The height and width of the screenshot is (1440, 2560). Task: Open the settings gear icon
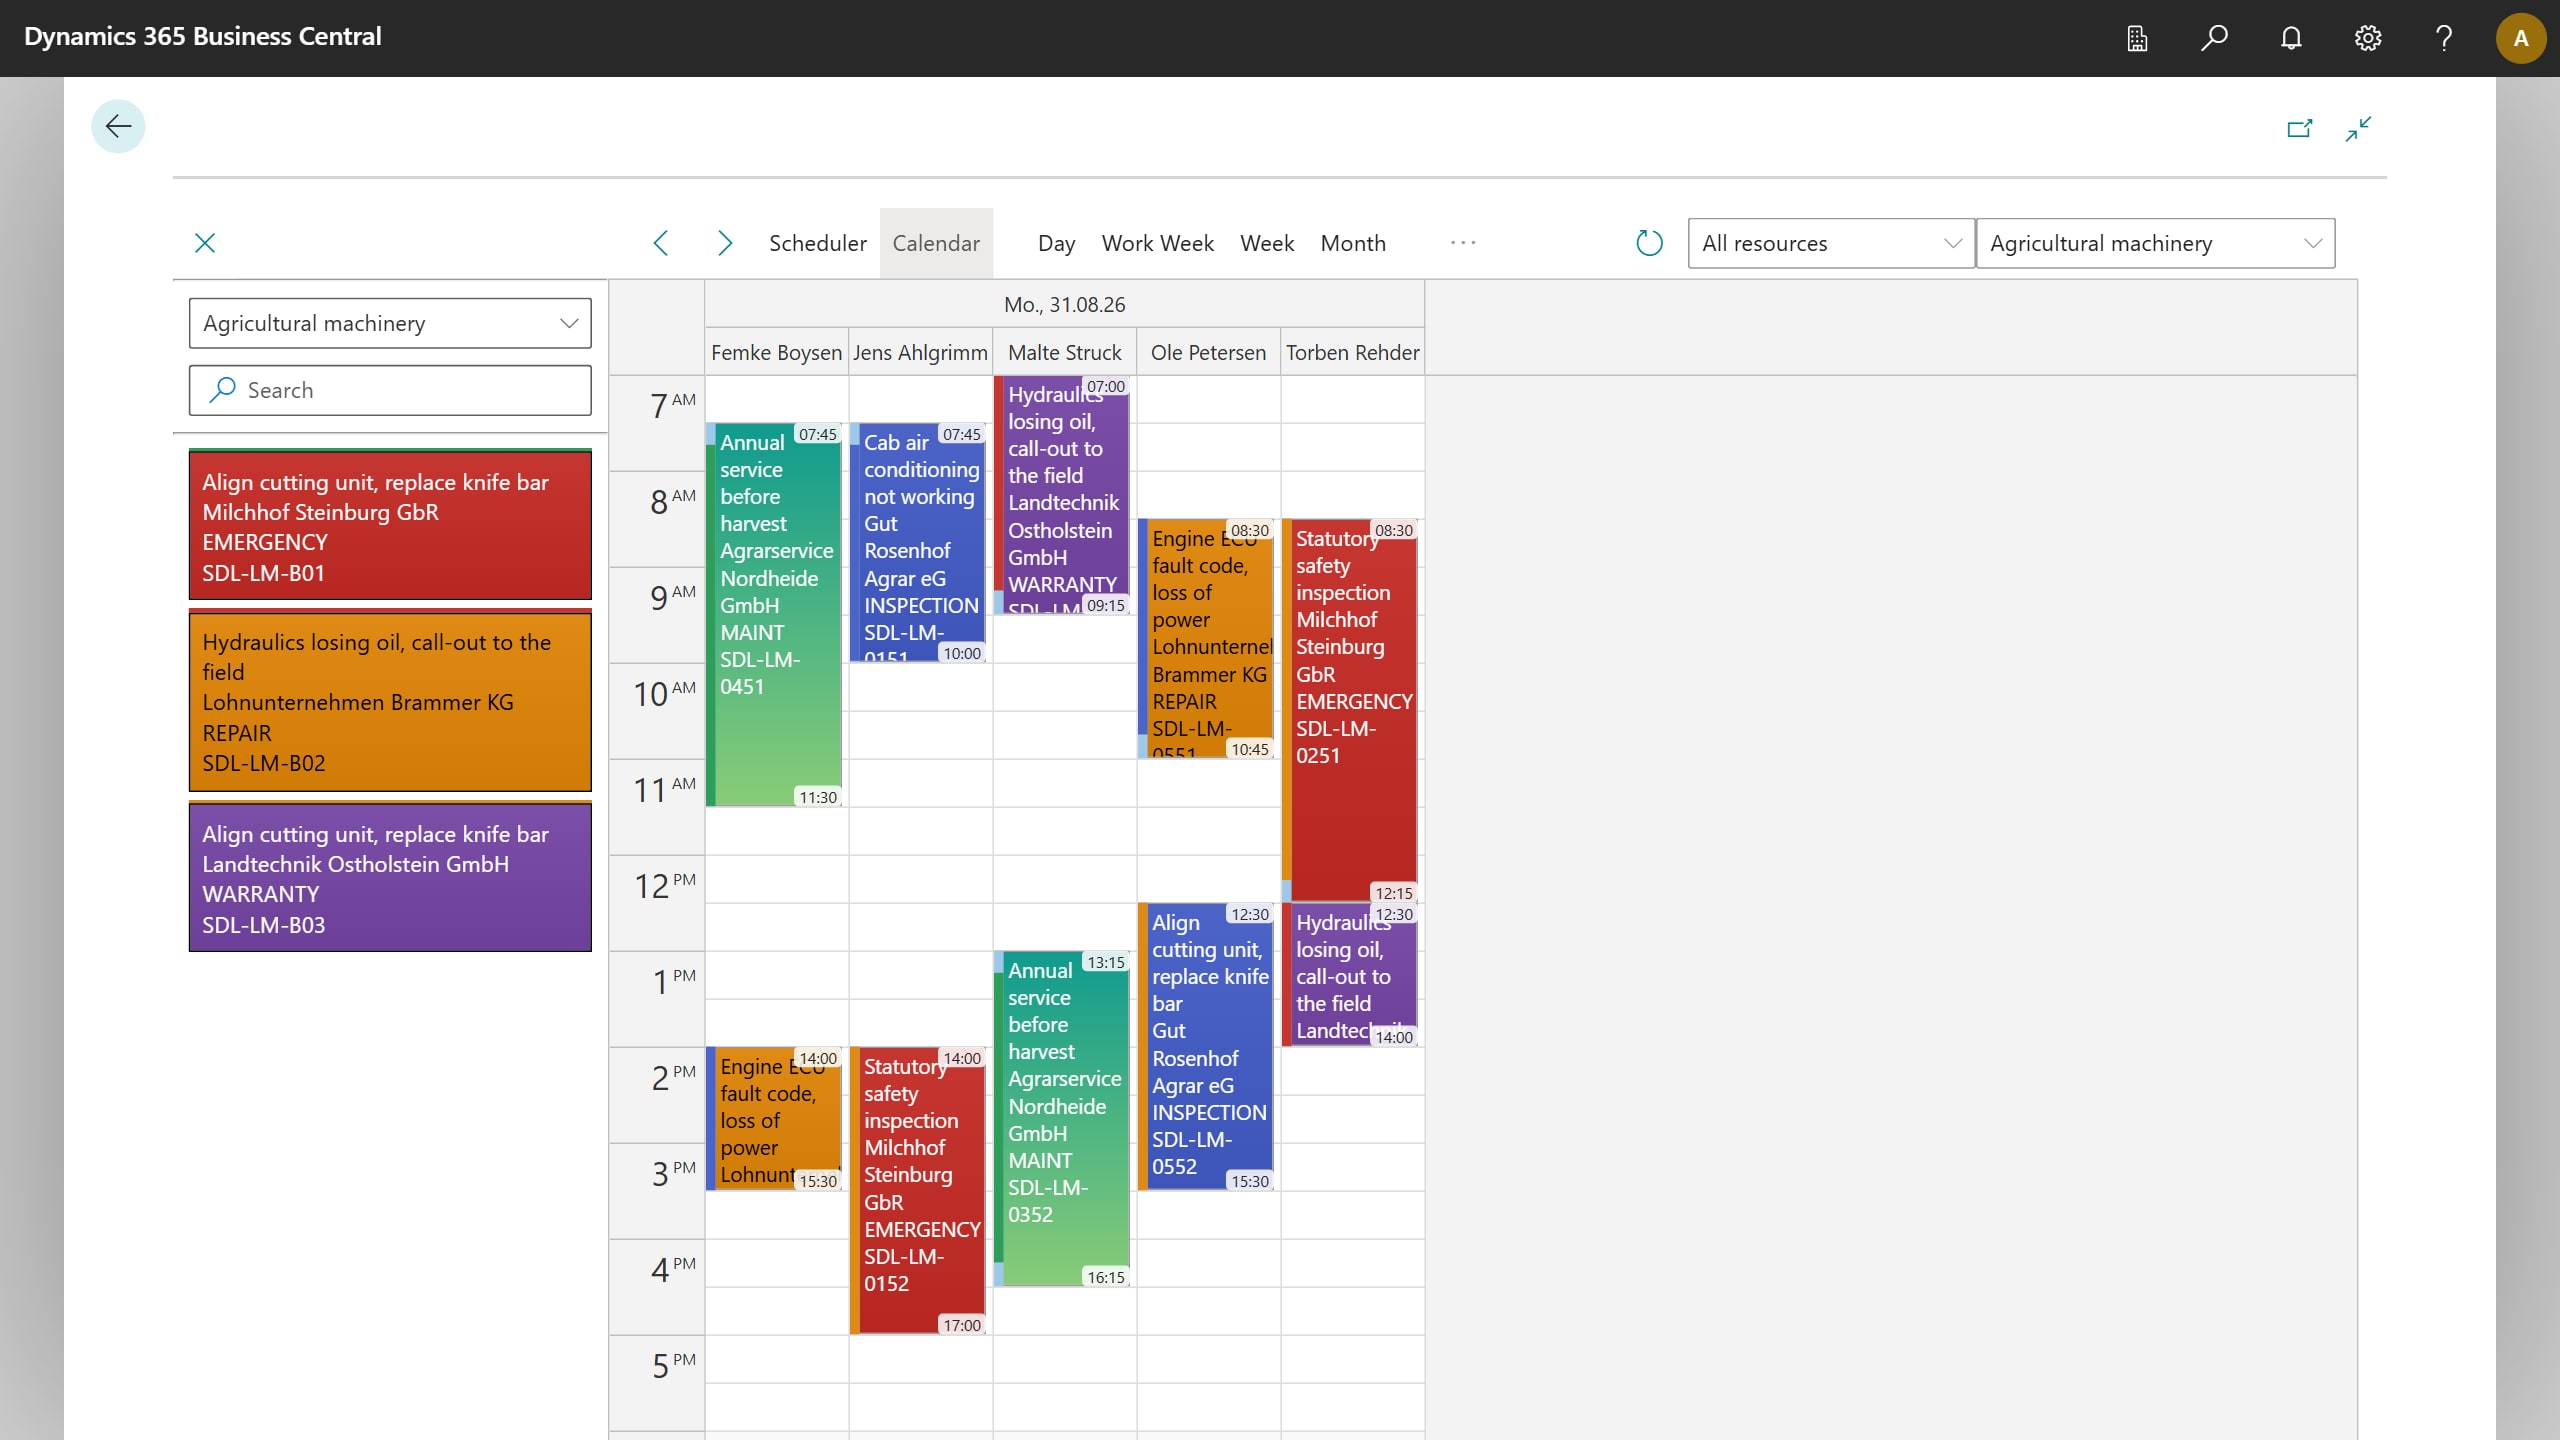click(x=2368, y=38)
